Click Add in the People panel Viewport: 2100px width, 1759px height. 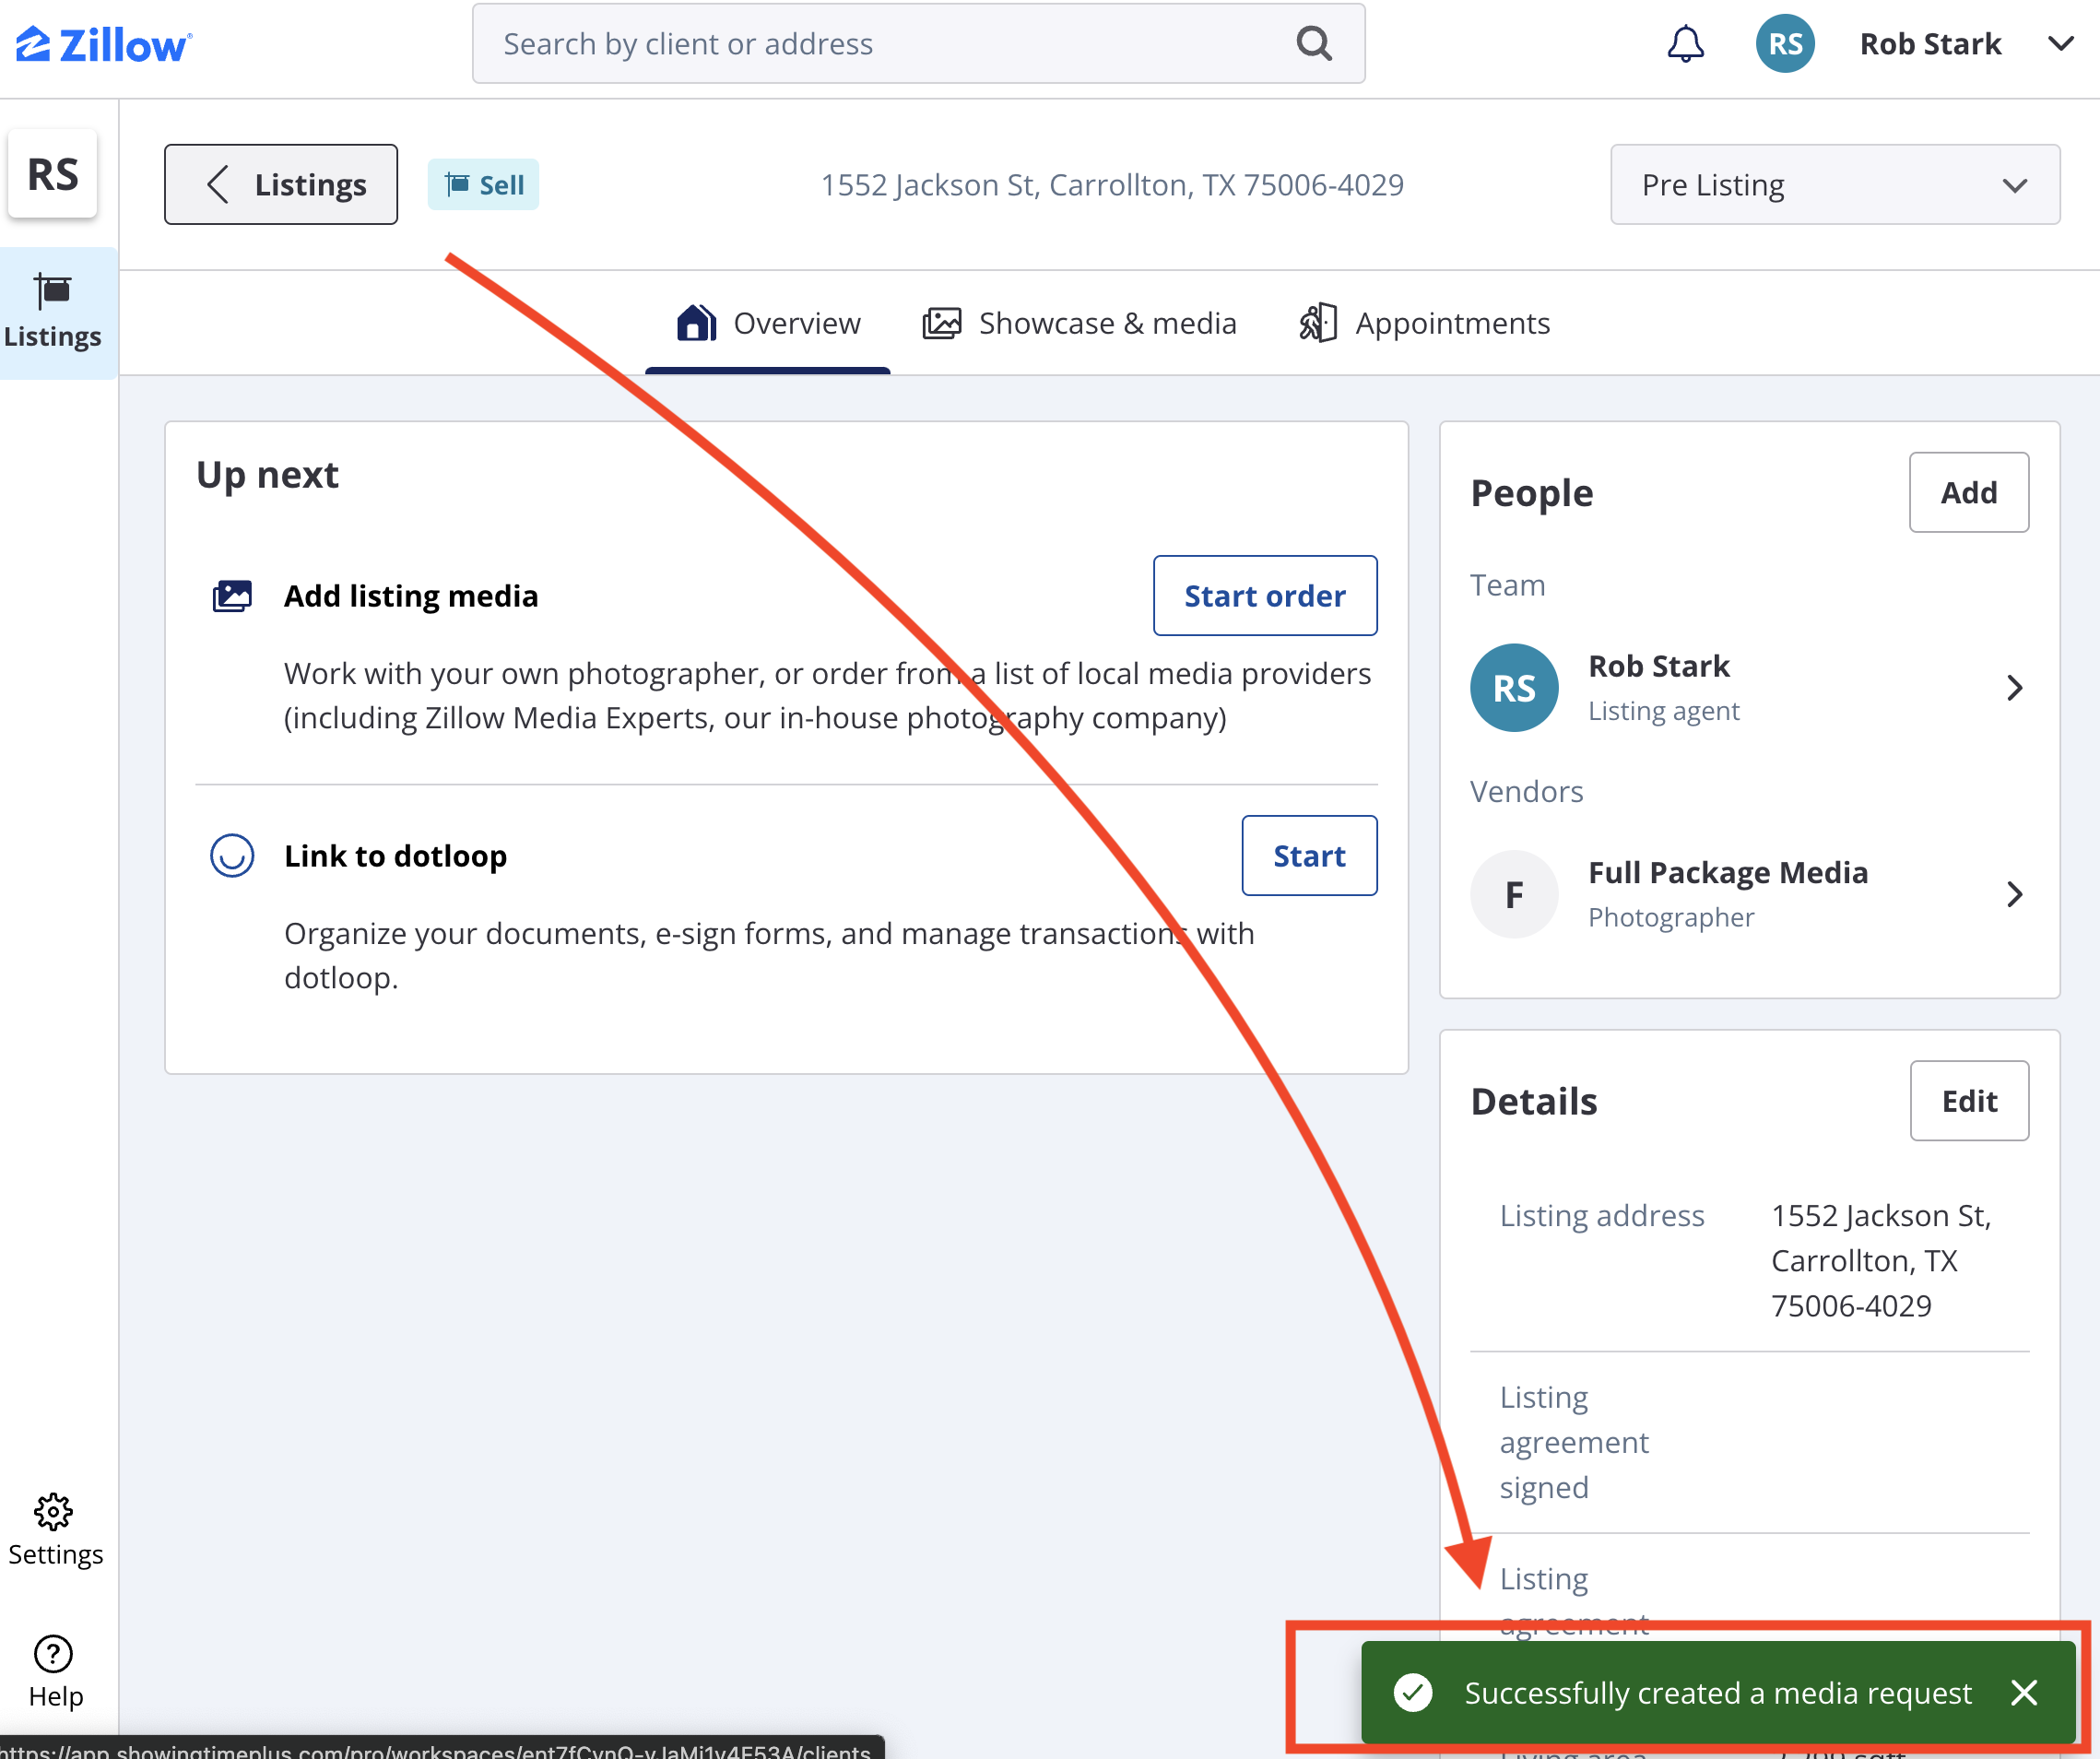pos(1968,493)
